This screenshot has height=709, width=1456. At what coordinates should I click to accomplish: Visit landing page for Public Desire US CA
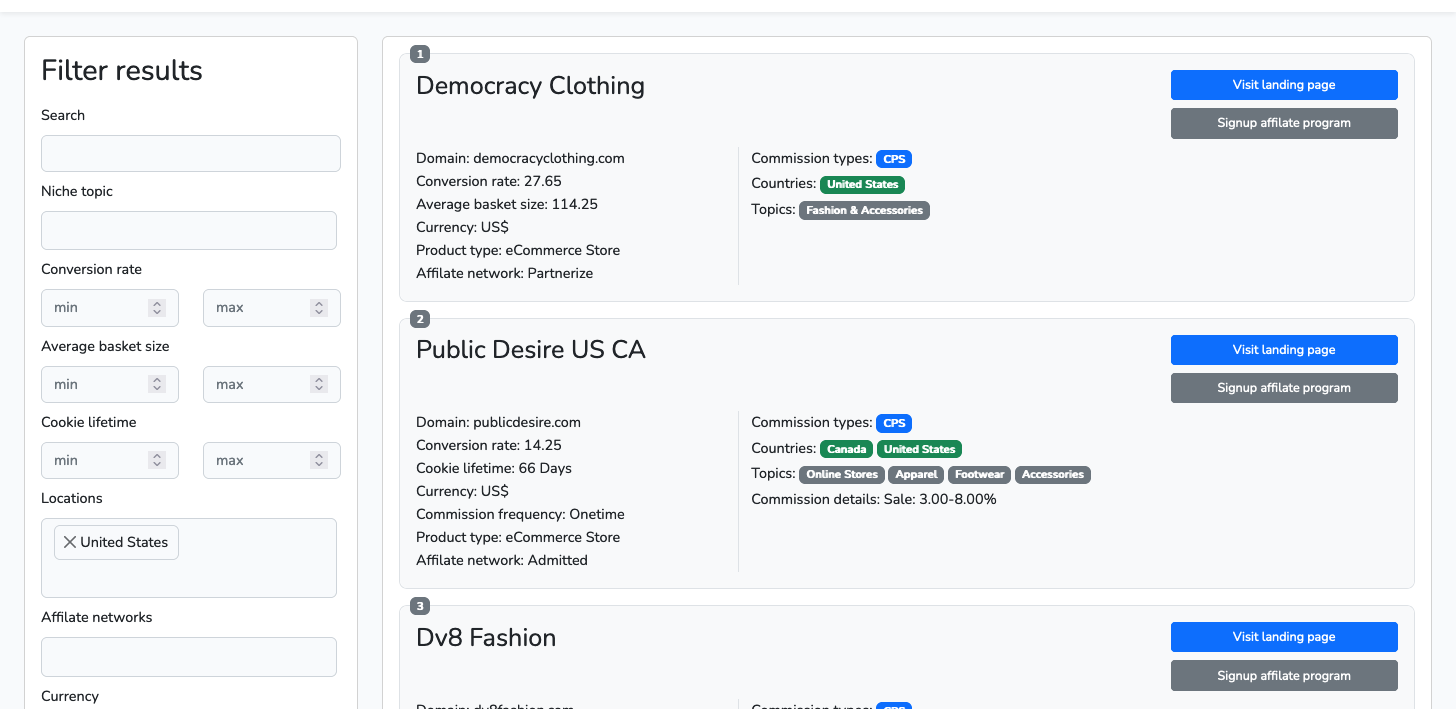[1284, 350]
